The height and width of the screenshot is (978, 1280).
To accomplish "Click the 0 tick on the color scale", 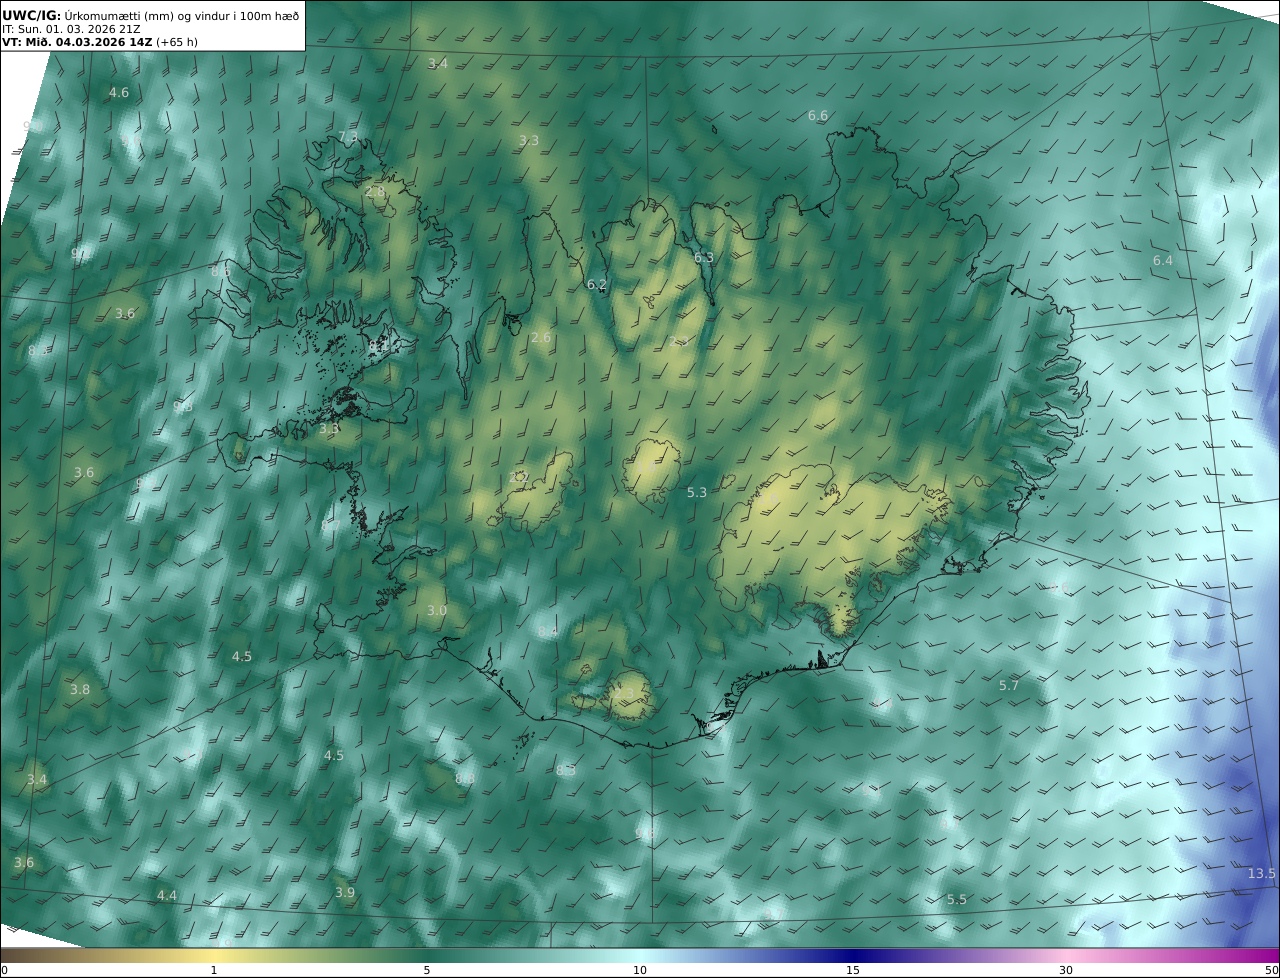I will pos(4,970).
